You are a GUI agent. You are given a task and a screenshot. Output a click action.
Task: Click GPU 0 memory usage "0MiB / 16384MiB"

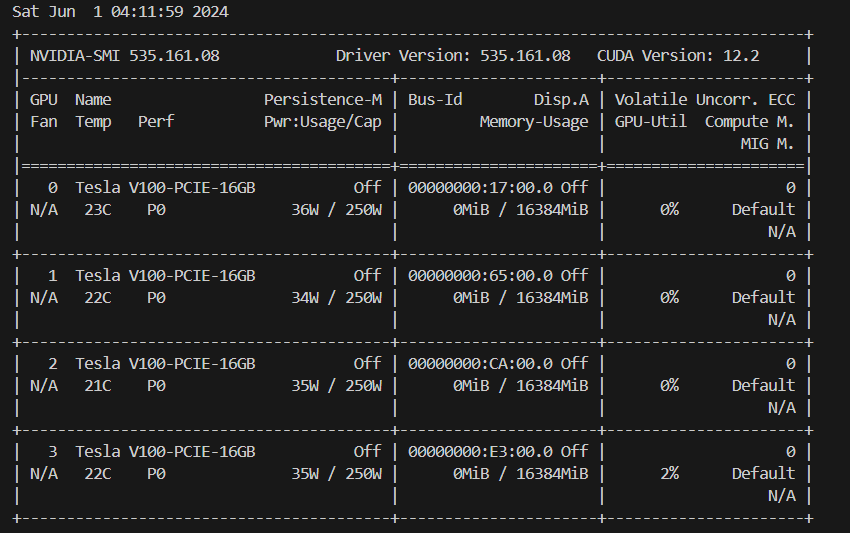[521, 210]
